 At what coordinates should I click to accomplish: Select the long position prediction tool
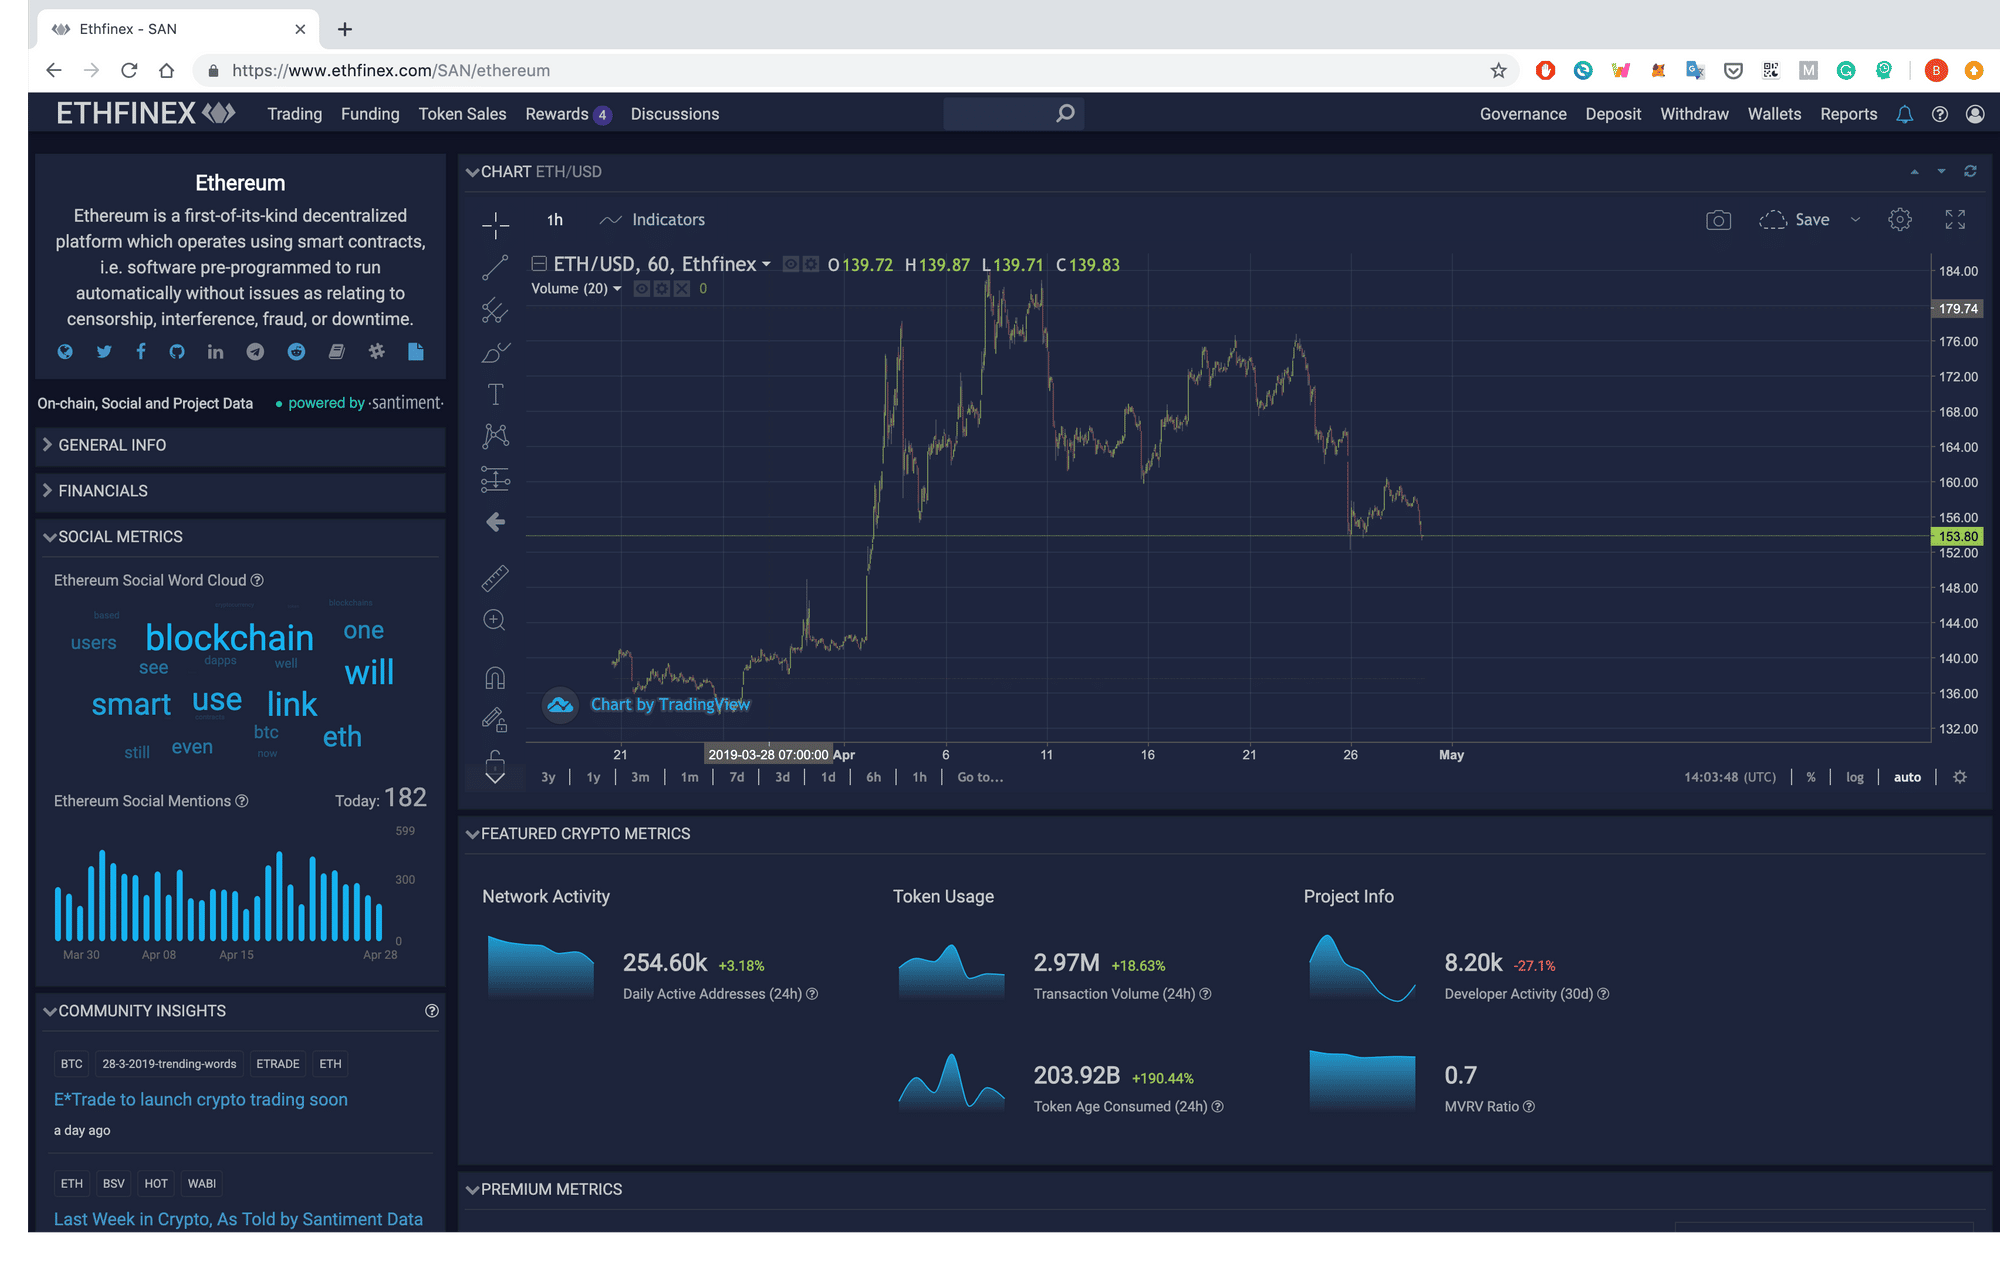(x=495, y=479)
